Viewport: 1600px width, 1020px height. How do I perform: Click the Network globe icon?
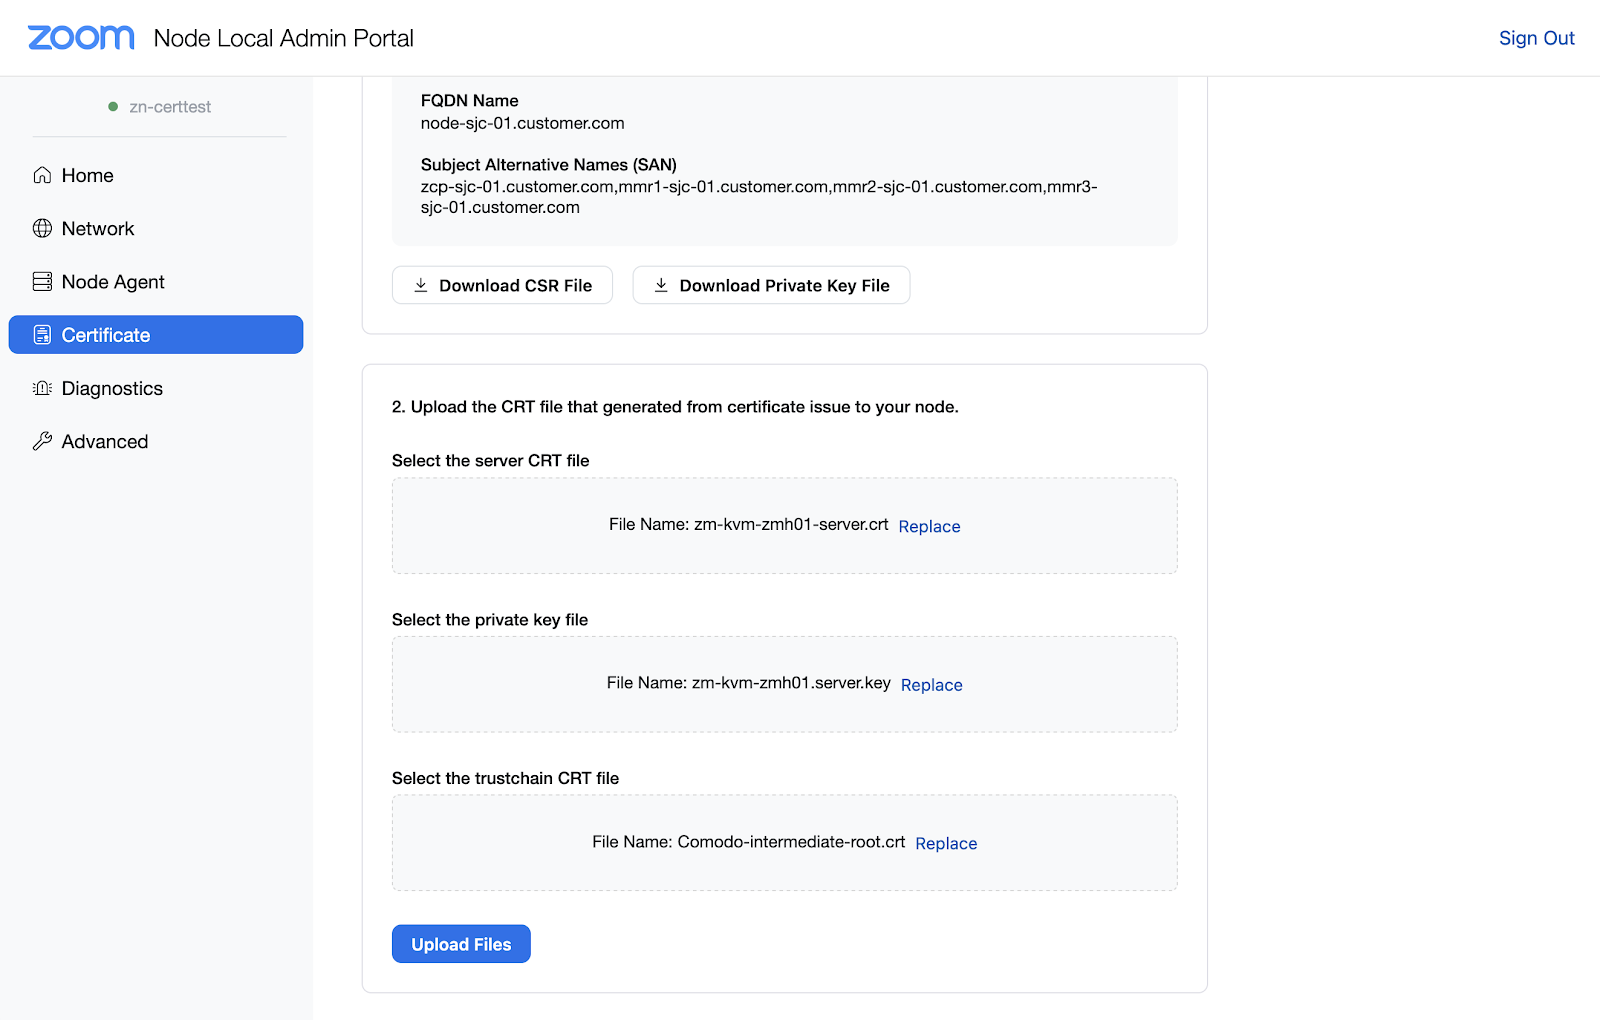click(x=42, y=228)
